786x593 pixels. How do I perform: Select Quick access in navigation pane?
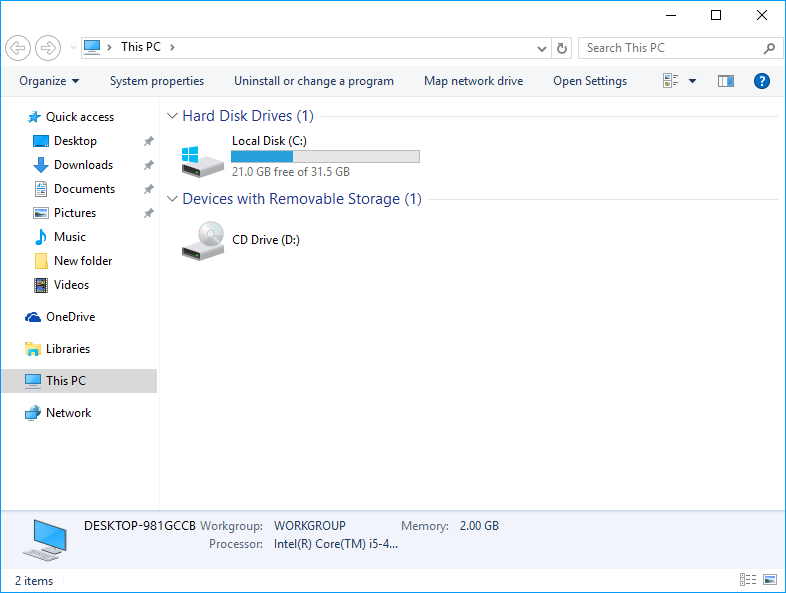coord(80,117)
